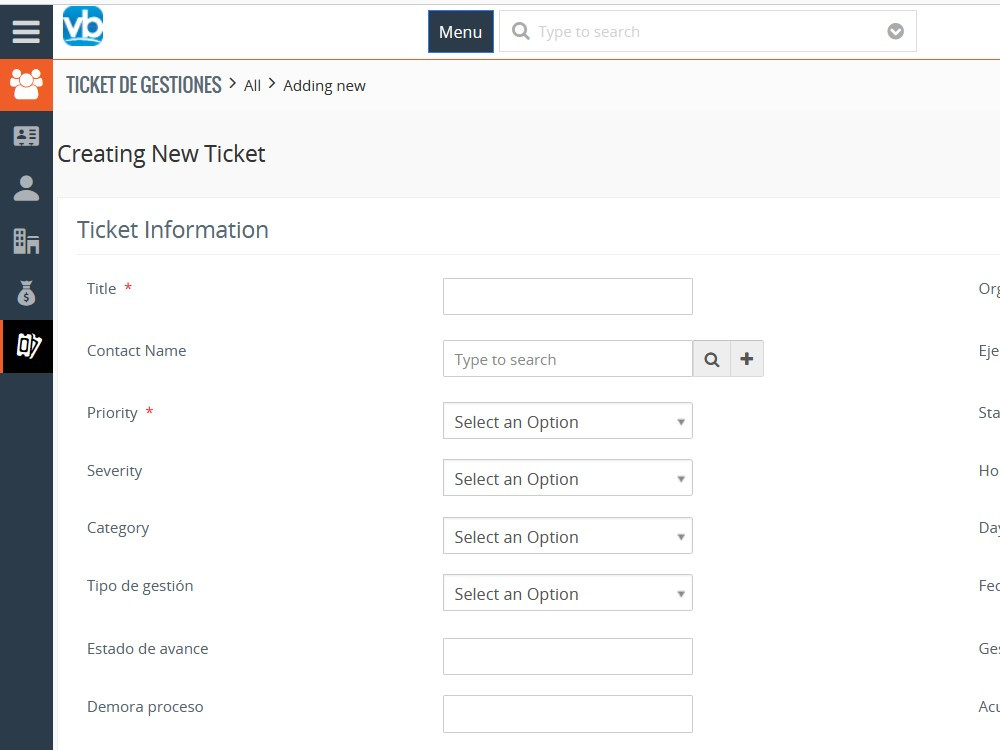Open the money bag sidebar icon

tap(26, 293)
